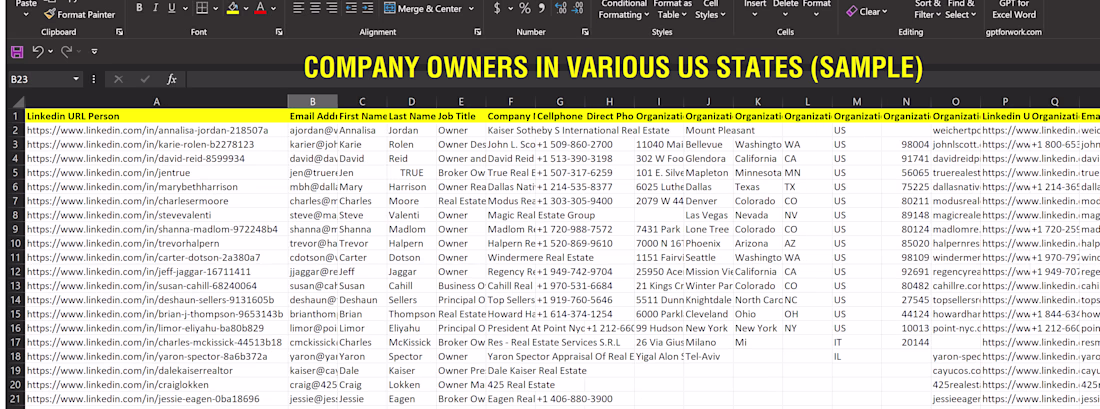The height and width of the screenshot is (409, 1100).
Task: Open the Clear dropdown
Action: point(866,11)
